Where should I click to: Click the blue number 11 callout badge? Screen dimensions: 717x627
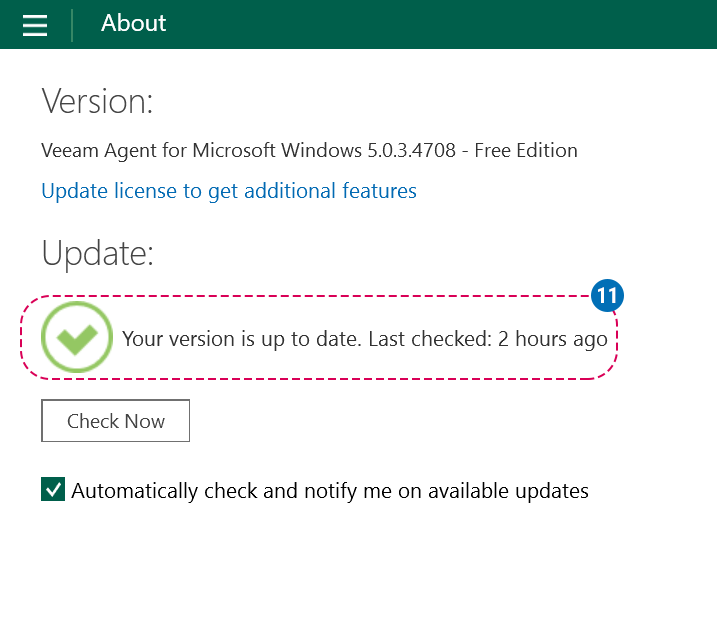click(607, 296)
